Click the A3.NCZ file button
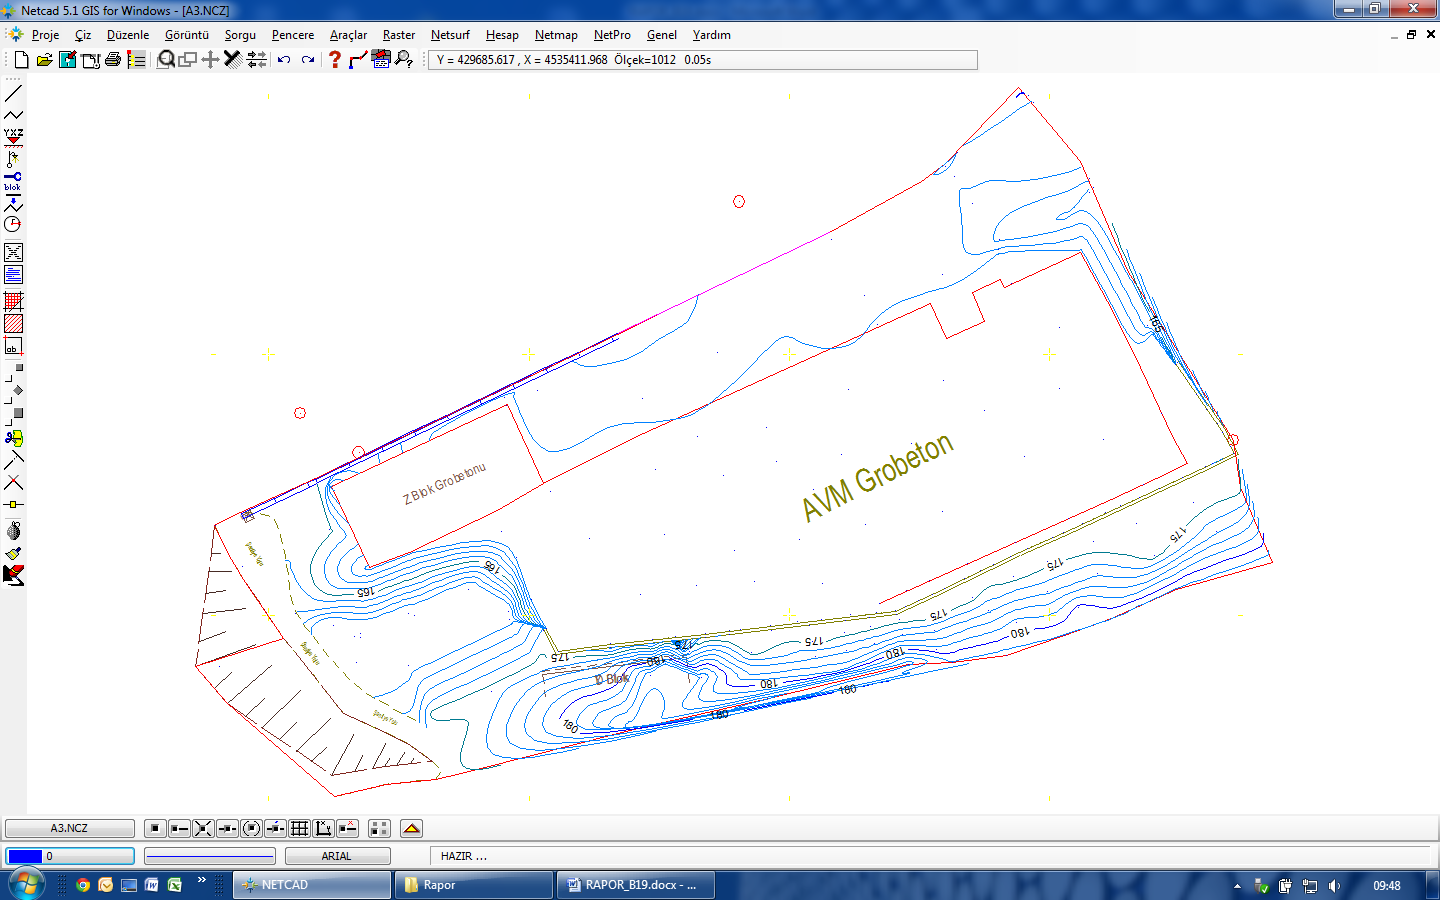Image resolution: width=1440 pixels, height=900 pixels. point(70,828)
